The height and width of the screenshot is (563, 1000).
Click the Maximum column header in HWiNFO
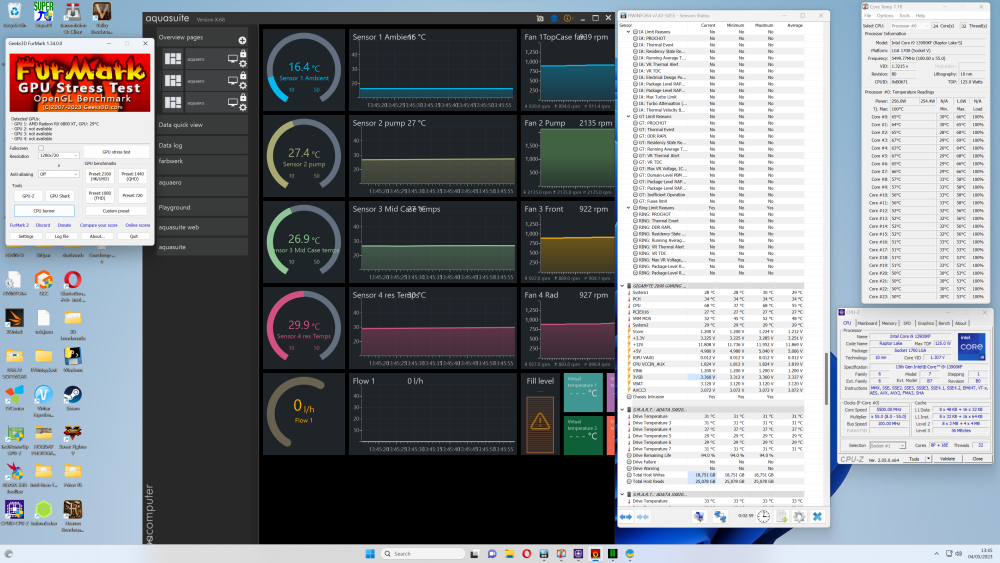pyautogui.click(x=764, y=26)
